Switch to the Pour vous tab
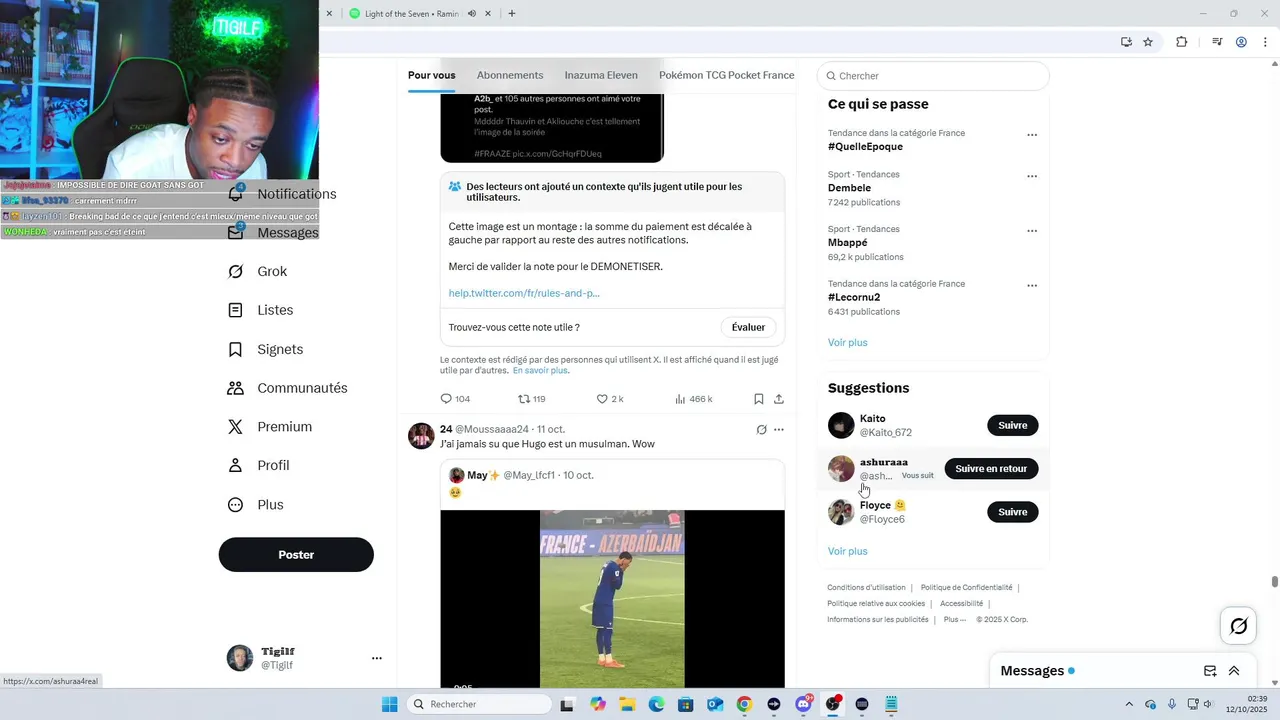 tap(431, 75)
